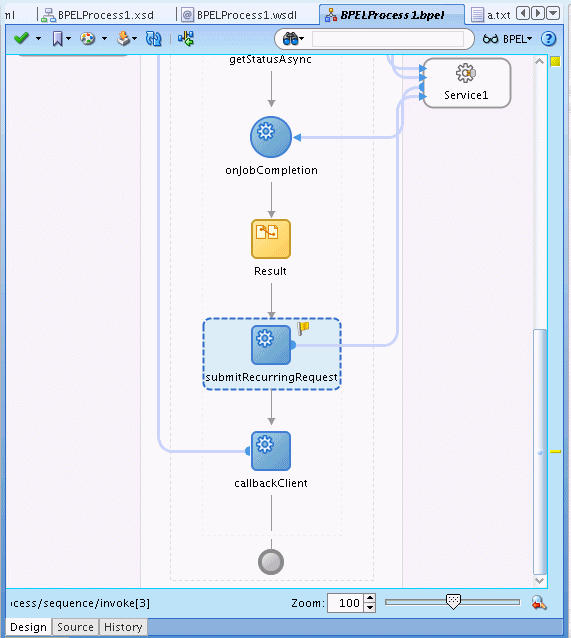This screenshot has width=571, height=638.
Task: Open the help question mark icon
Action: [548, 39]
